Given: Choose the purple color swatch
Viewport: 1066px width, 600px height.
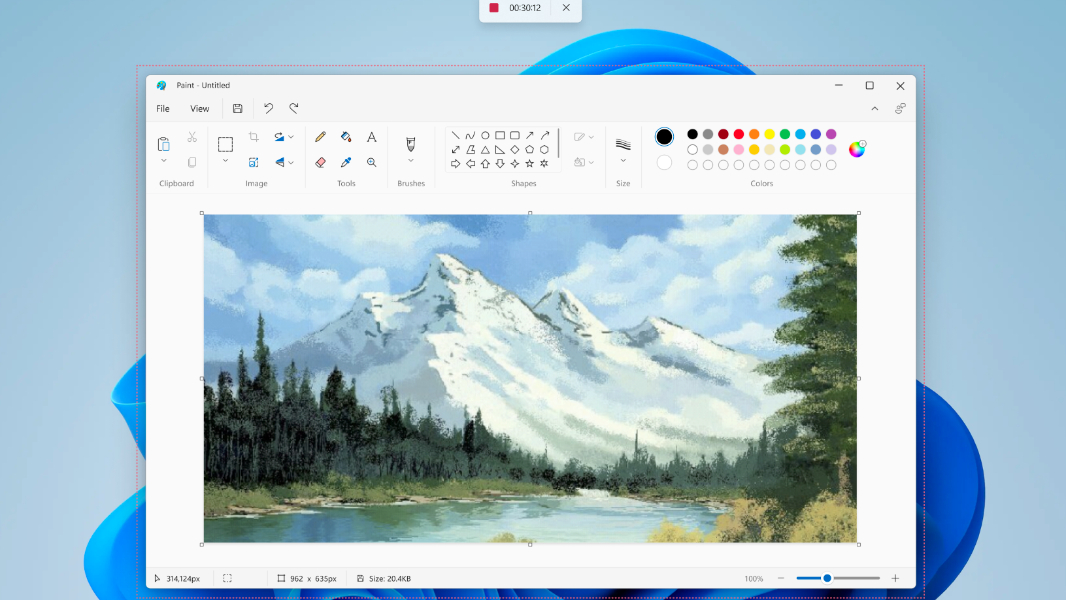Looking at the screenshot, I should pos(831,135).
